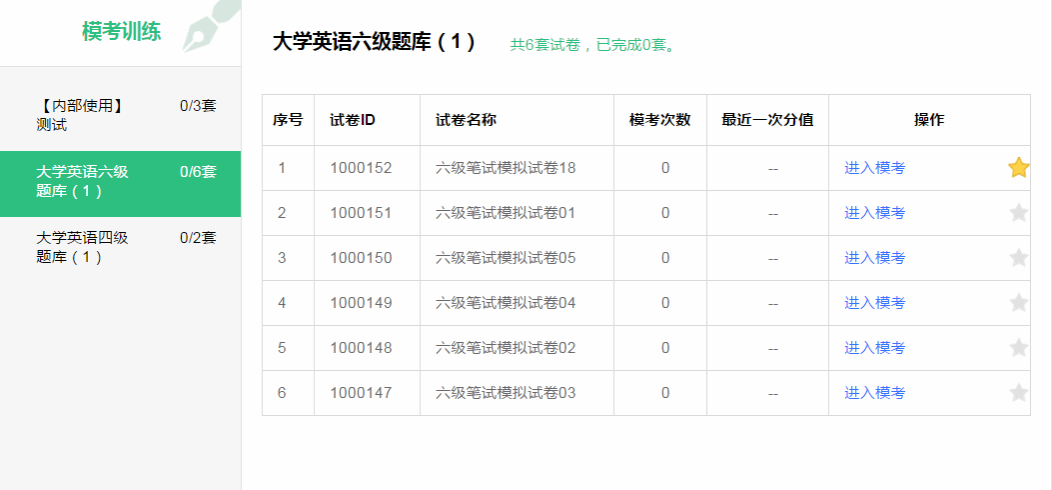Start mock exam for 六级笔试模拟试卷05
The height and width of the screenshot is (490, 1052).
874,258
